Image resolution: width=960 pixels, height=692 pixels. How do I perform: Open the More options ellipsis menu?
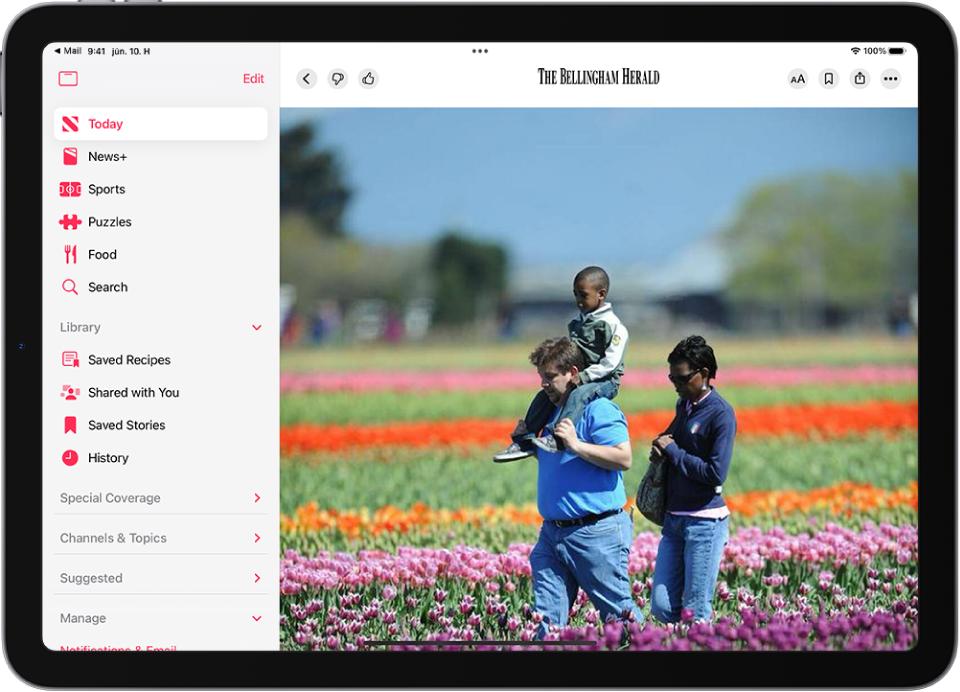point(890,78)
